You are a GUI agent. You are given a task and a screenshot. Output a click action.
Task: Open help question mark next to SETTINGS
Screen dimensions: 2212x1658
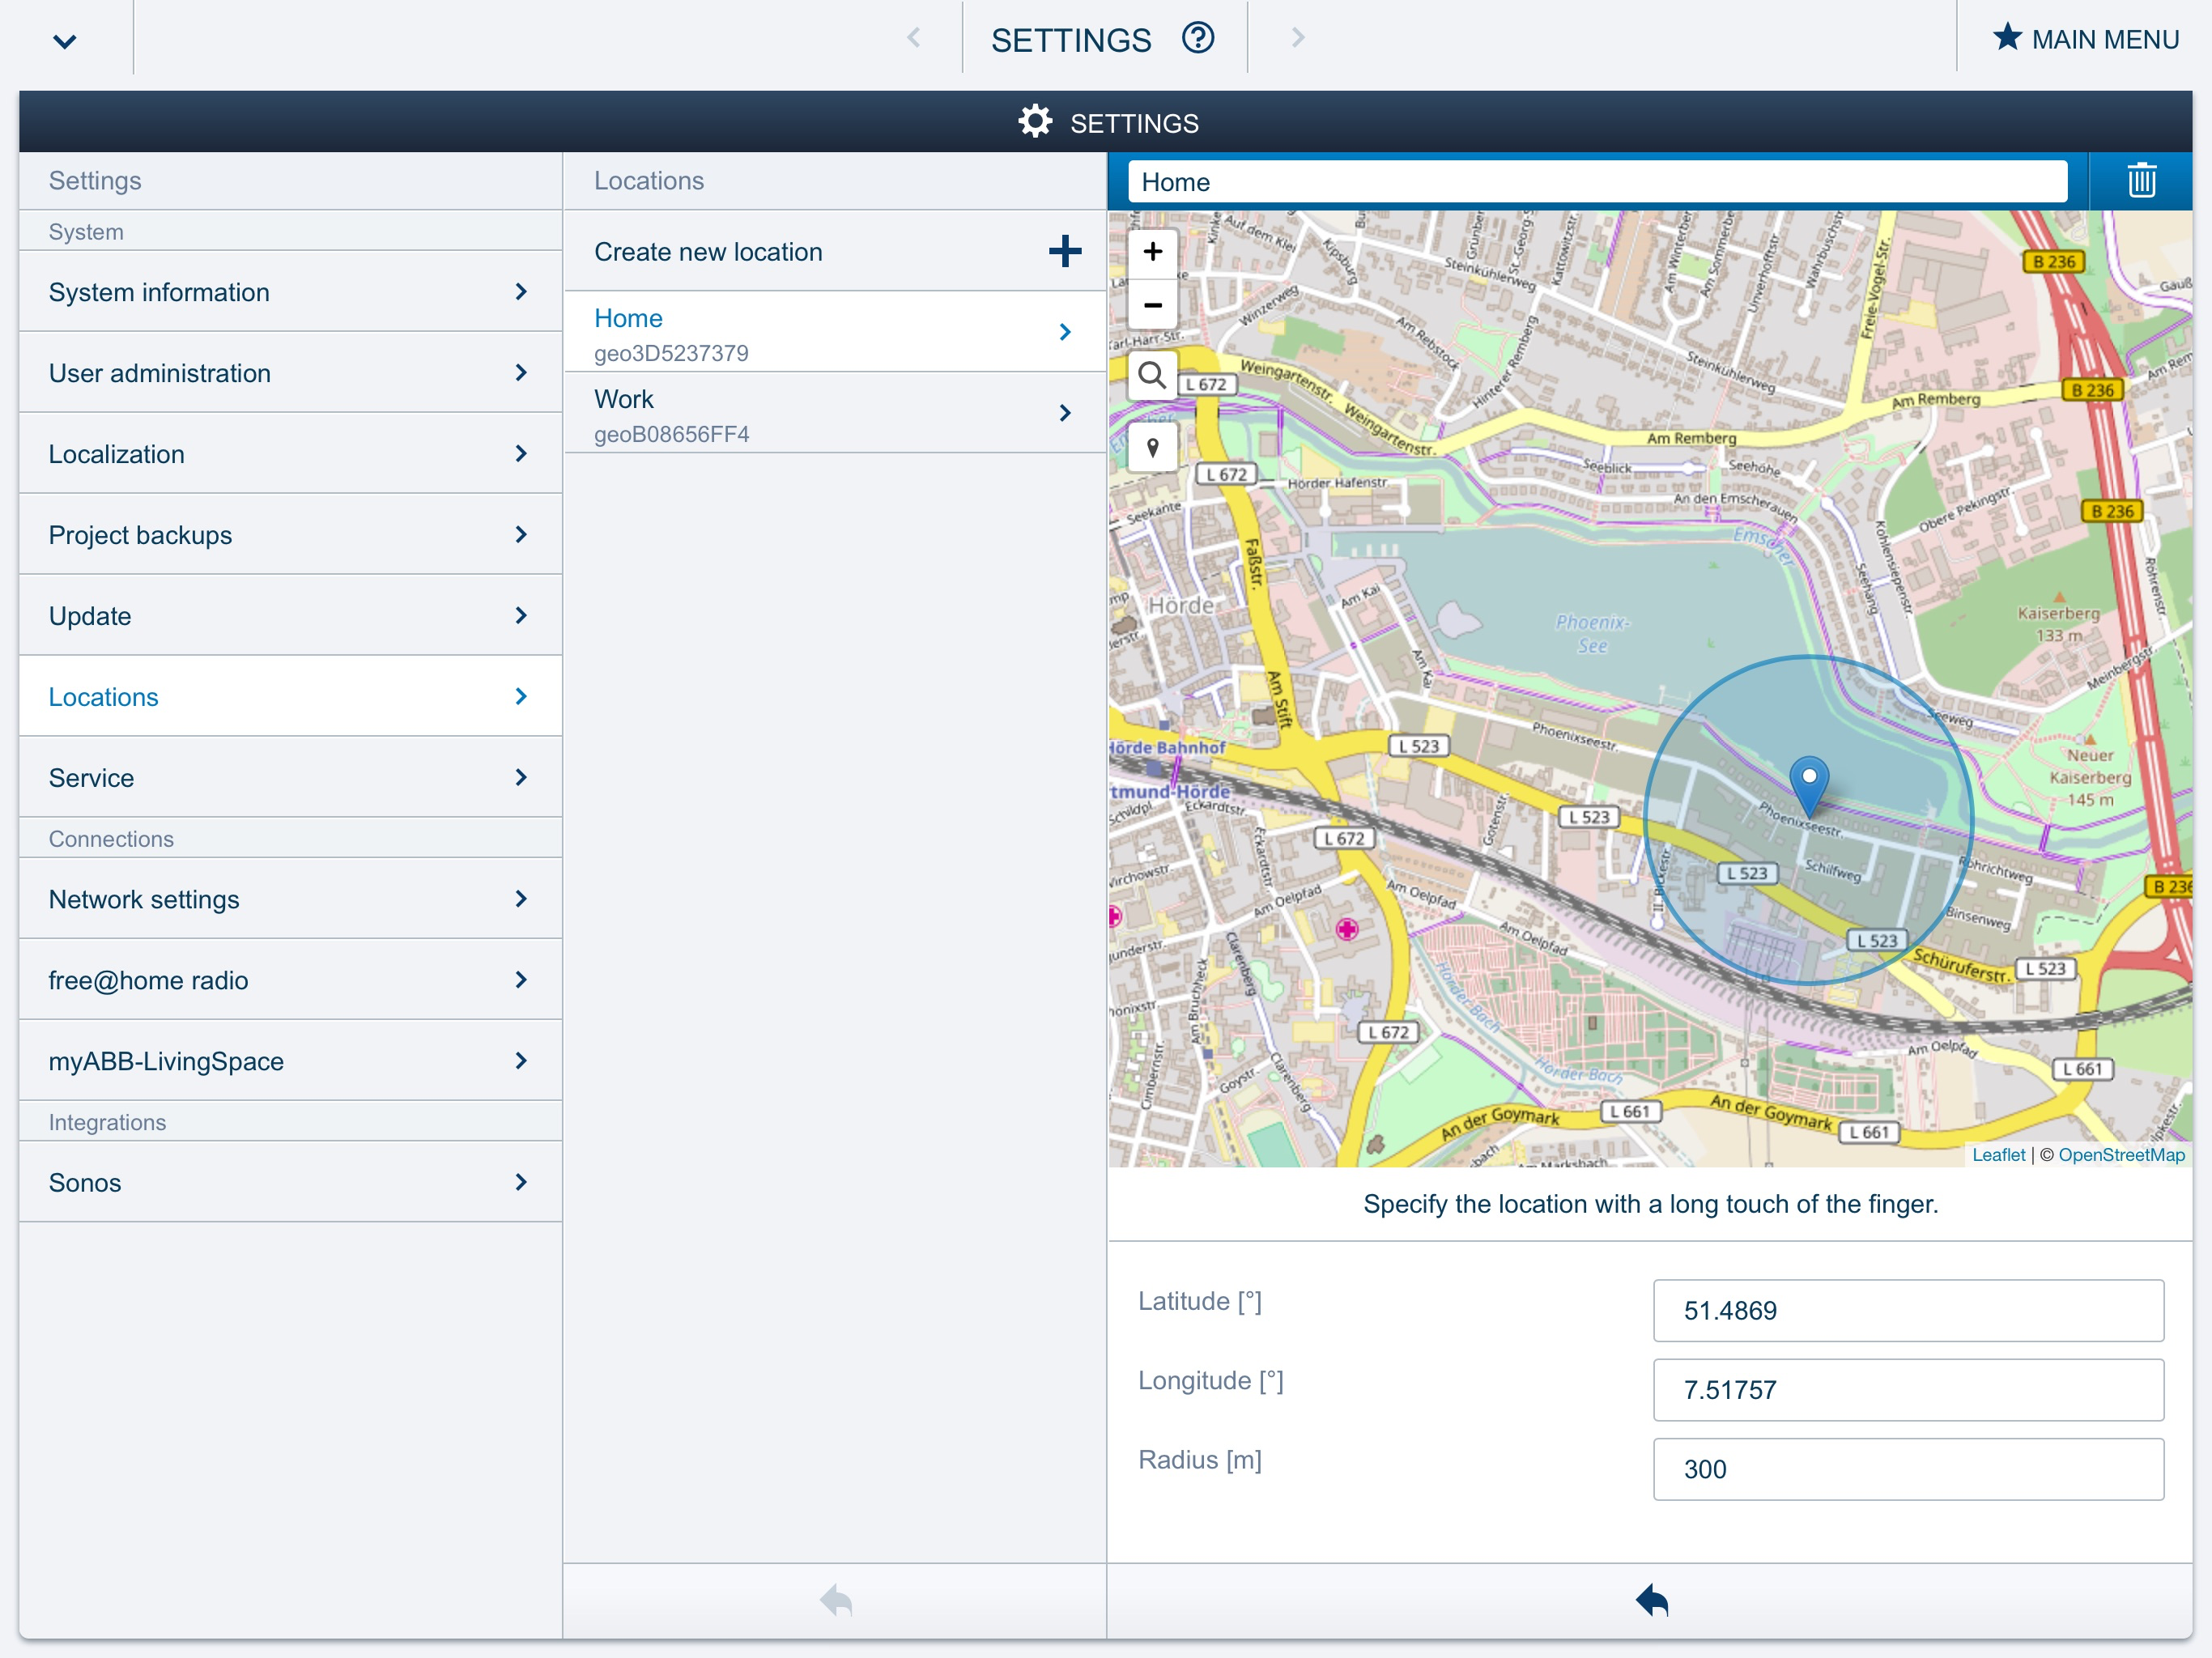point(1197,38)
